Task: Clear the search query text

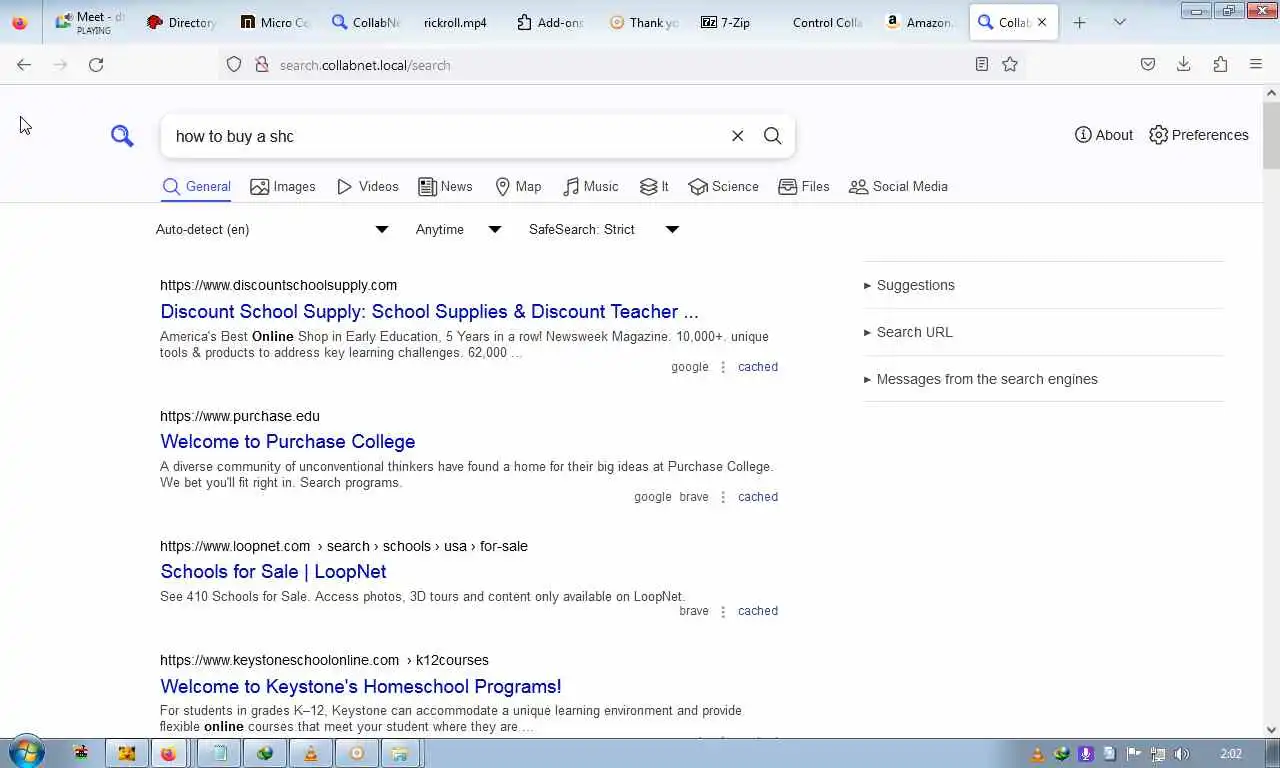Action: [x=738, y=136]
